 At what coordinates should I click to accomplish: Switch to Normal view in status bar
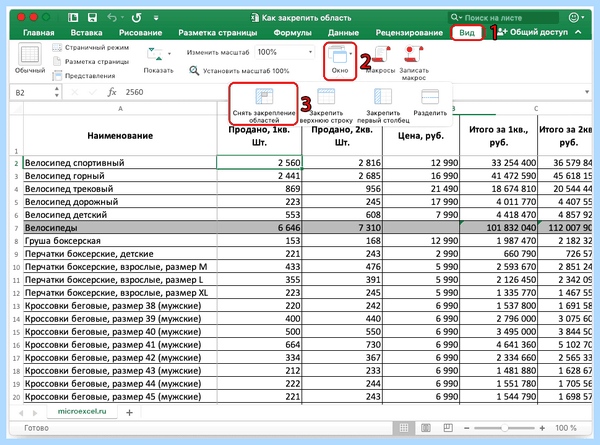point(404,428)
